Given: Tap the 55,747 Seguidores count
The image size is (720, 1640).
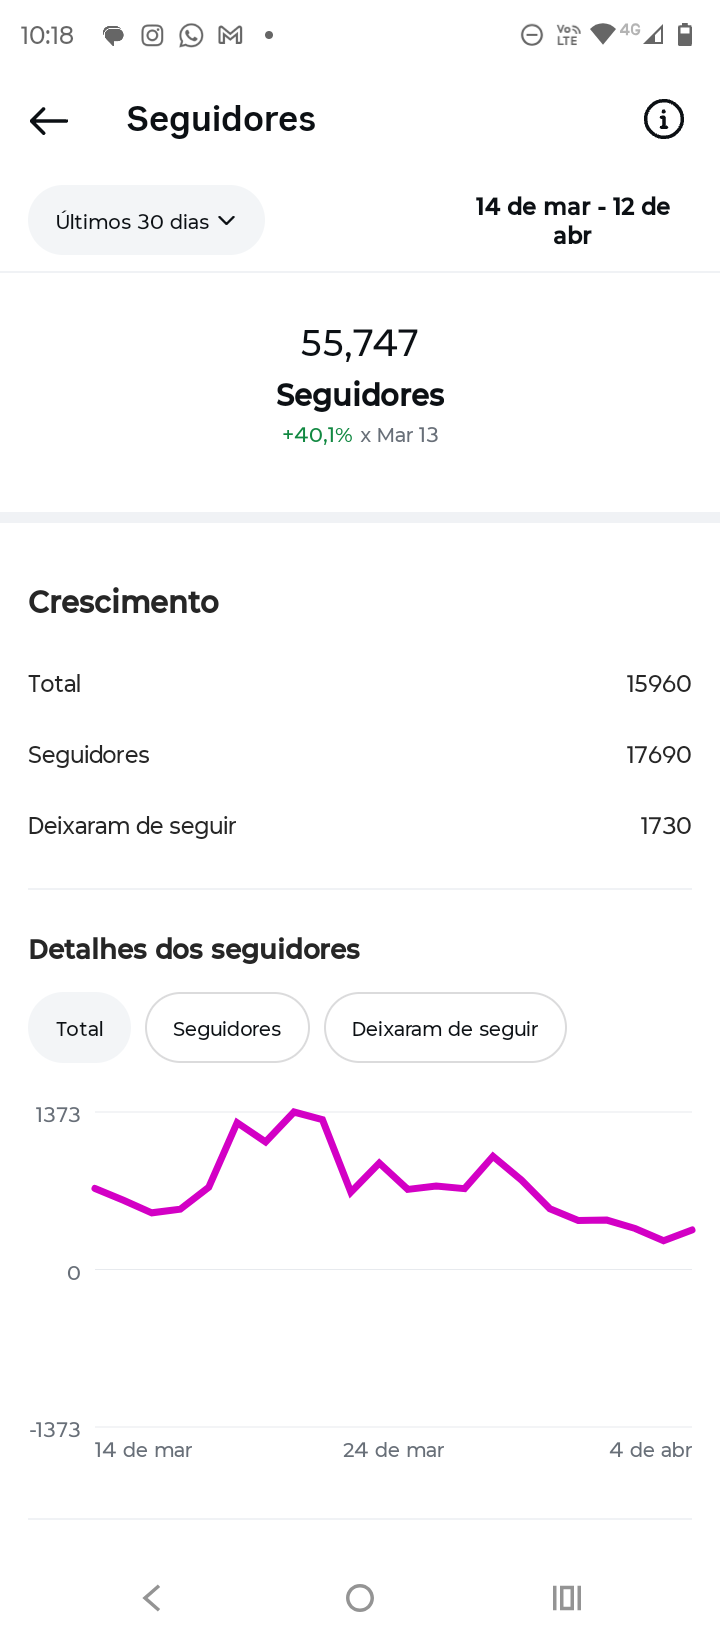Looking at the screenshot, I should [360, 344].
